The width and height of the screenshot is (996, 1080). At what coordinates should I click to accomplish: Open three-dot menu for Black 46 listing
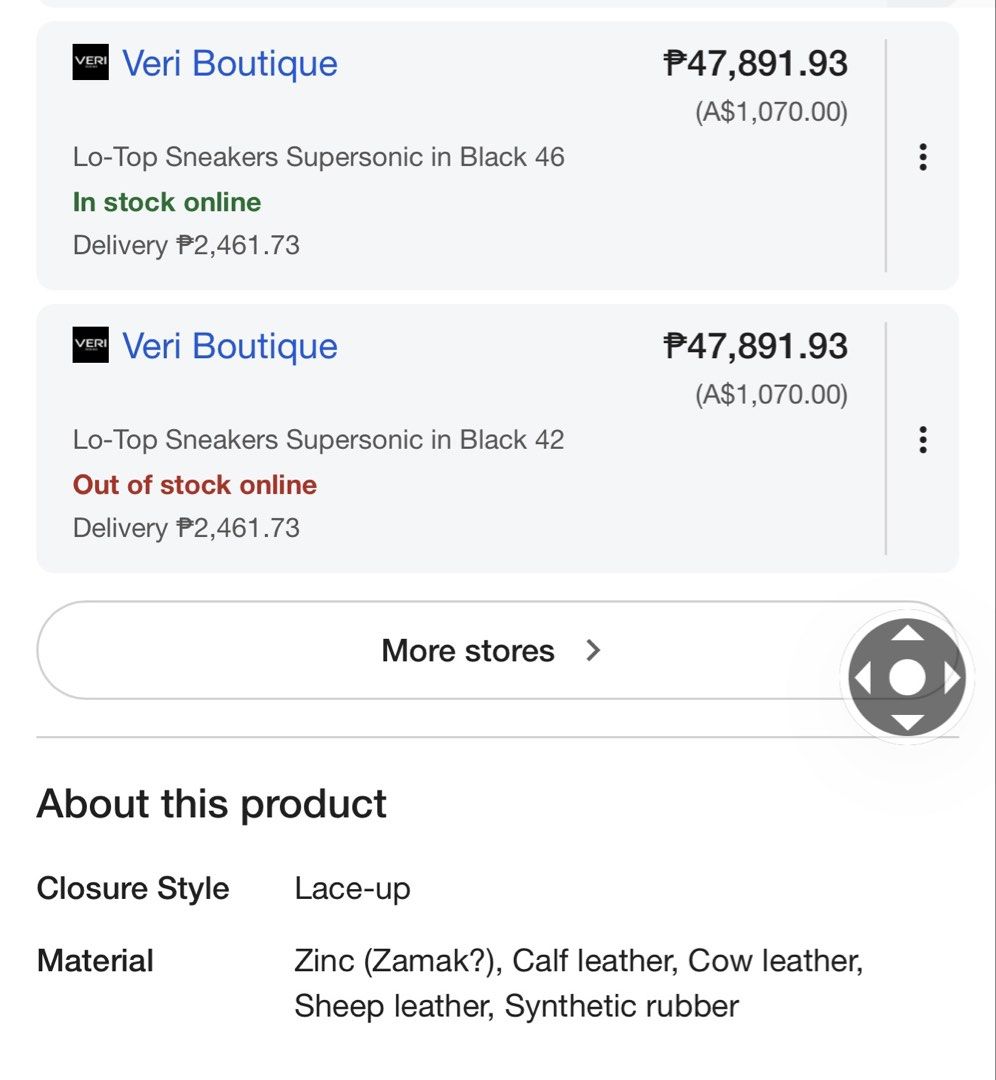923,157
